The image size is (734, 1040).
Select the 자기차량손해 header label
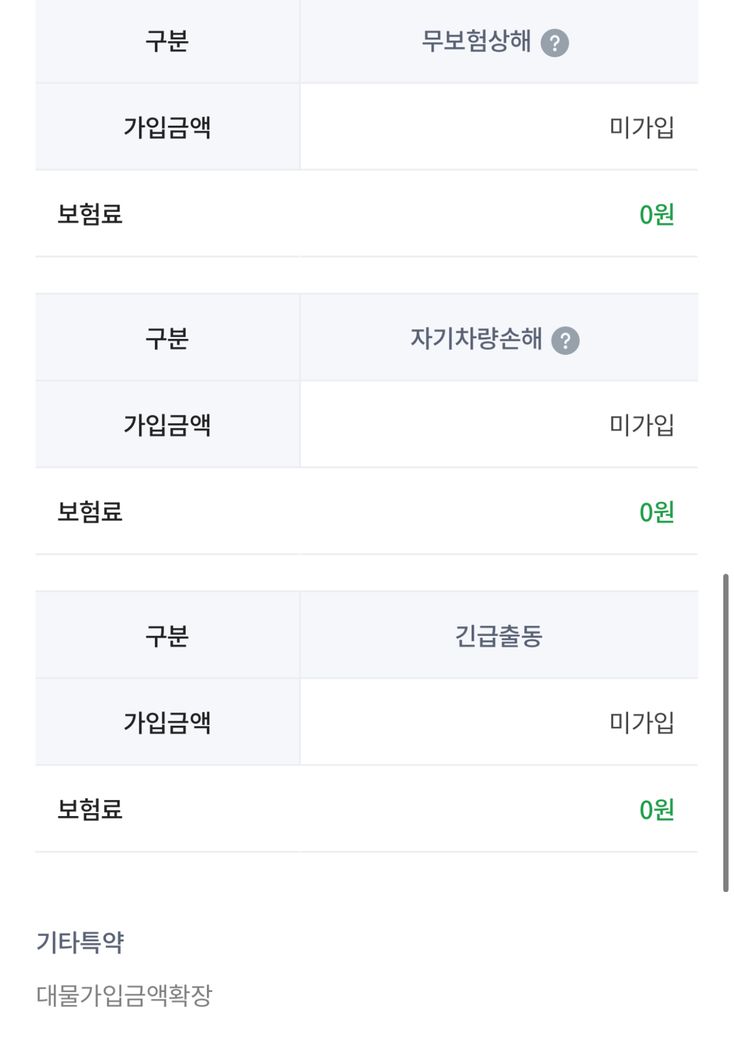pos(476,339)
